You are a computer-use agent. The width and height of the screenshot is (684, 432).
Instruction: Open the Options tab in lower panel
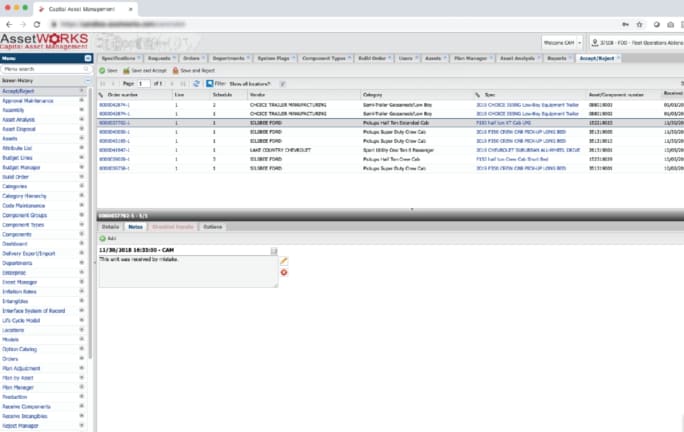(x=213, y=227)
